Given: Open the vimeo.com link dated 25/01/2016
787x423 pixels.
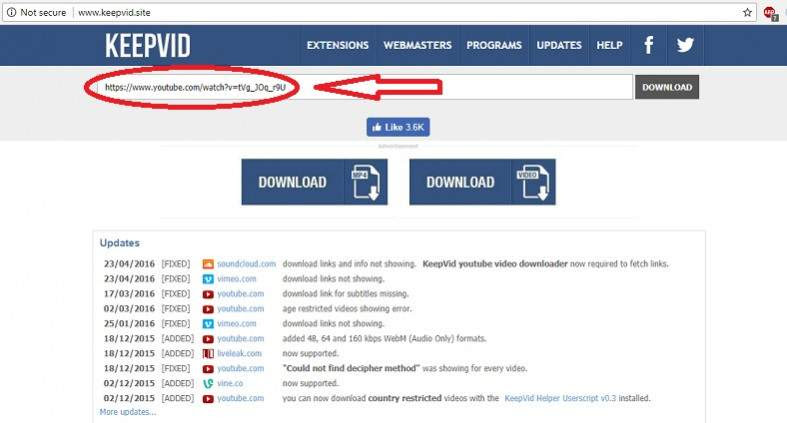Looking at the screenshot, I should pos(236,324).
